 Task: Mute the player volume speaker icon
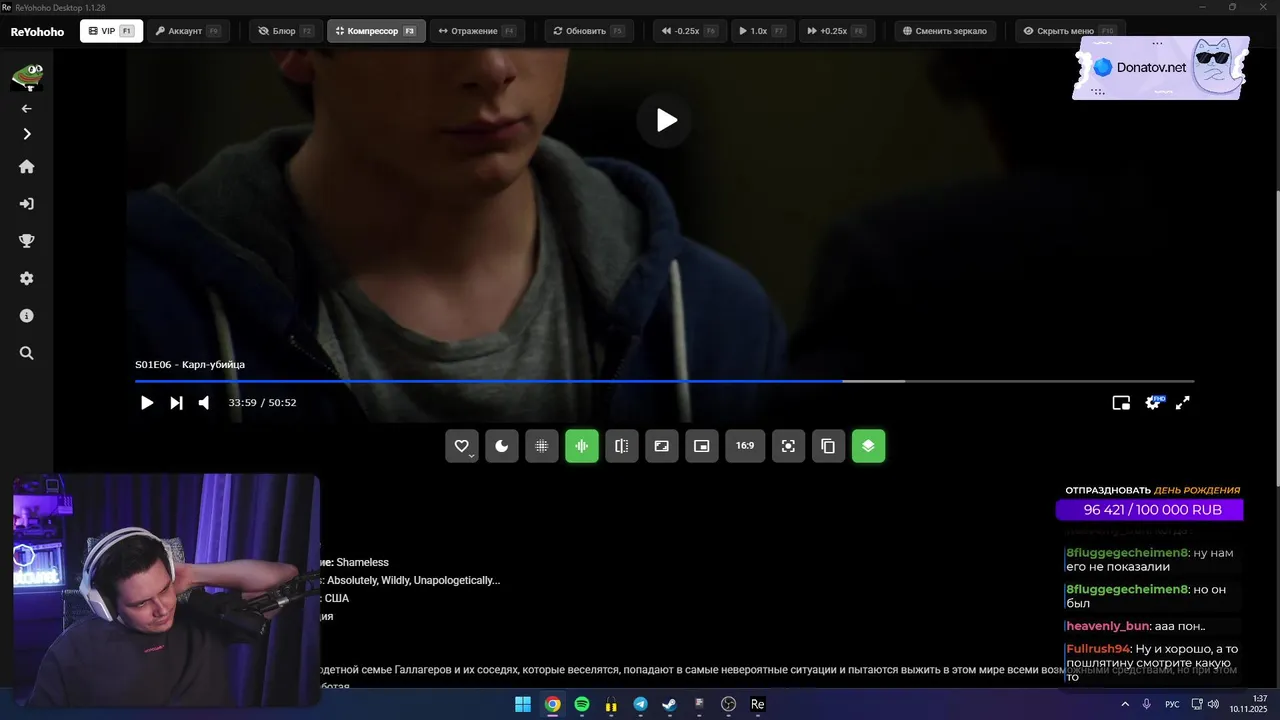[204, 403]
